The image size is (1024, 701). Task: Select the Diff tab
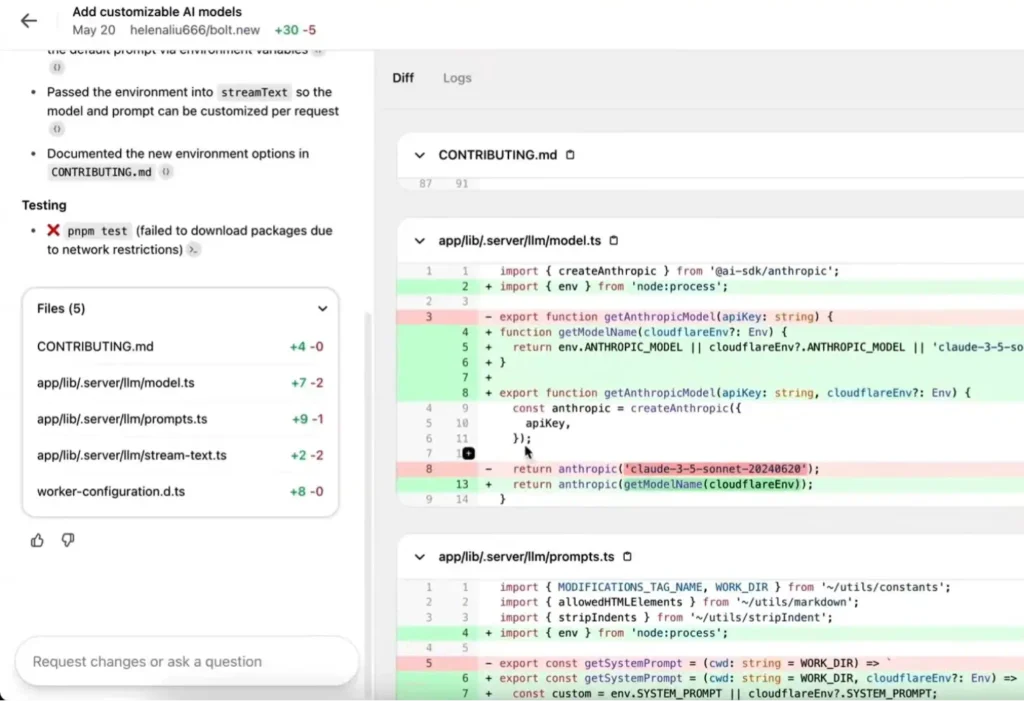point(403,78)
